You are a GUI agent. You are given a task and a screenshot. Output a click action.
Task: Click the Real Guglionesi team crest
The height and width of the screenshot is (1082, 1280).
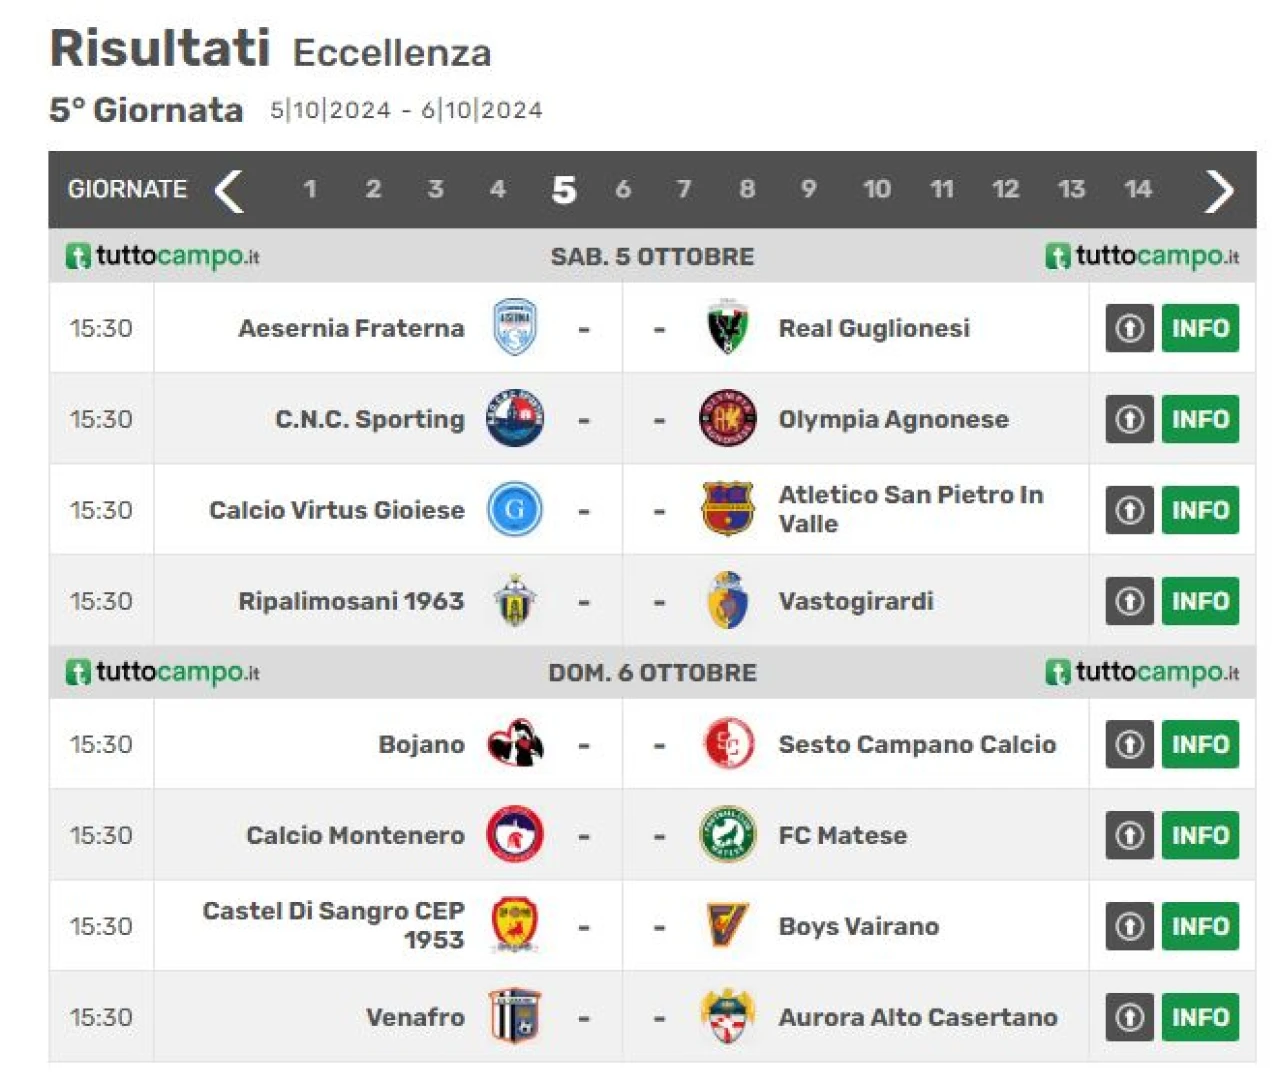727,327
